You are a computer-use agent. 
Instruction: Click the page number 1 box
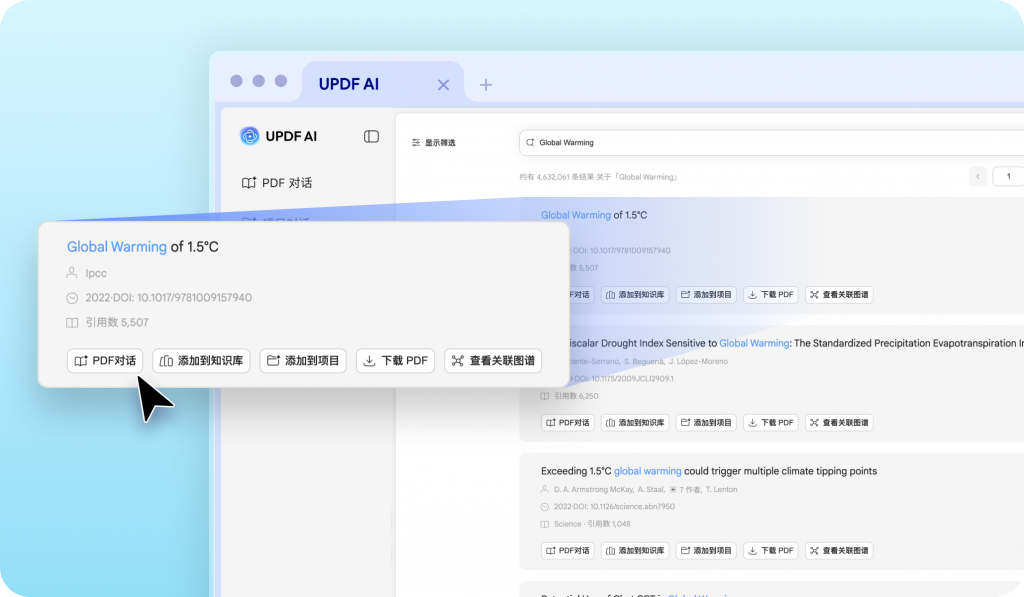click(x=1007, y=176)
